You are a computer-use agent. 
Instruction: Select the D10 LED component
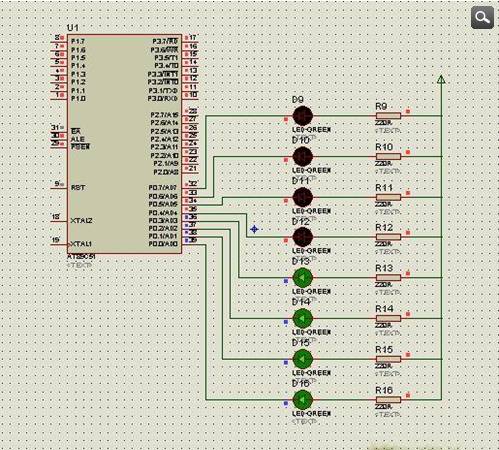[x=303, y=156]
